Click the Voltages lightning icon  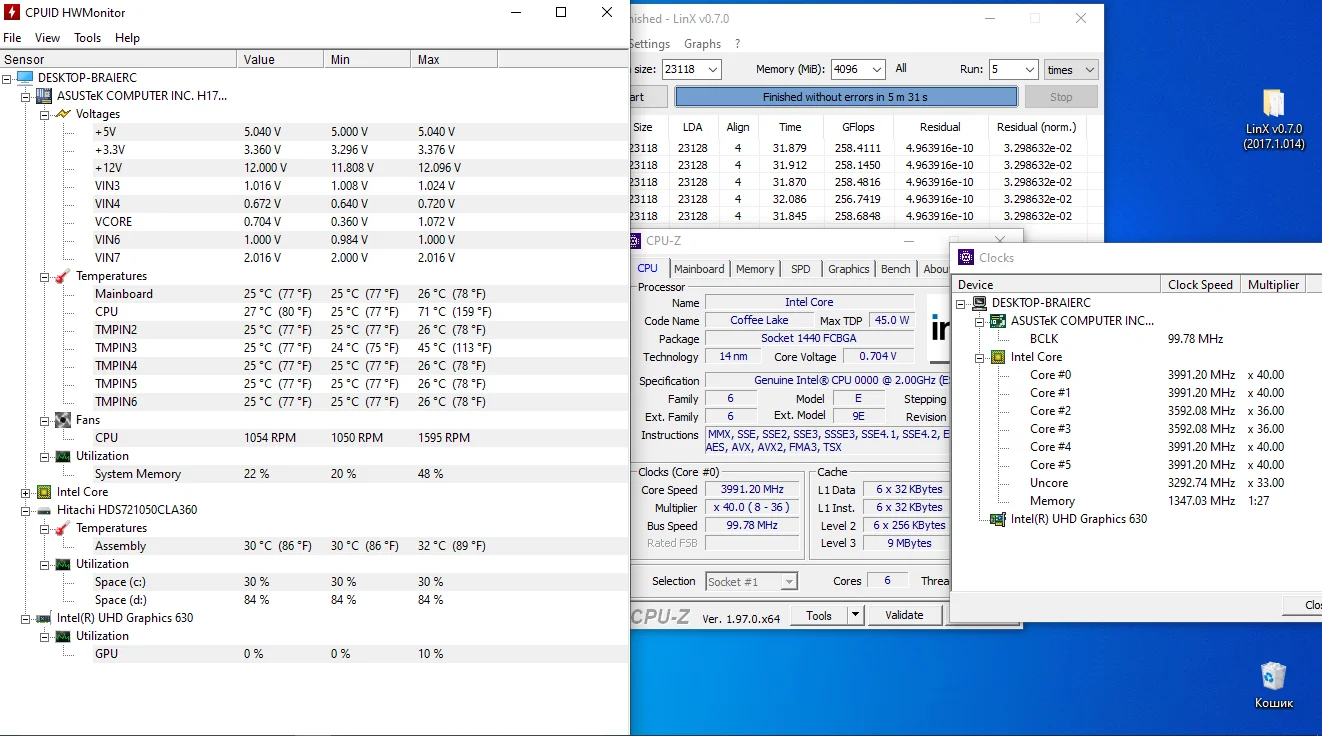point(63,114)
